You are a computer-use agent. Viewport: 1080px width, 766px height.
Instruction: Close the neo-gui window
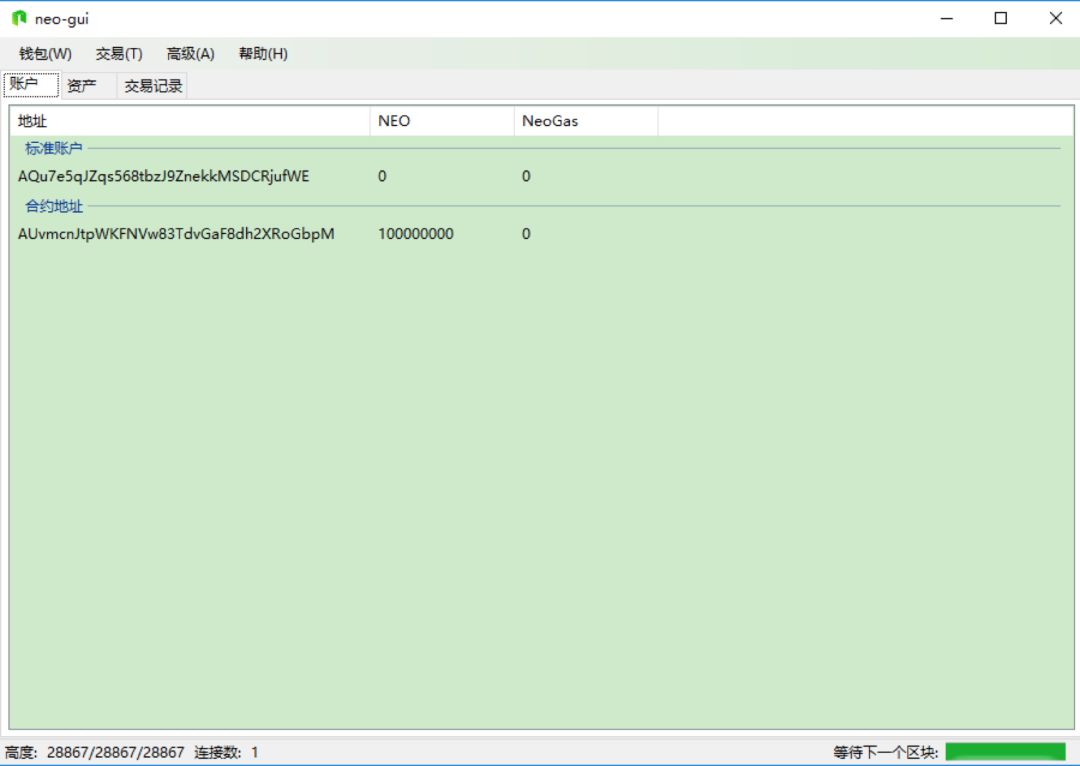[x=1055, y=19]
